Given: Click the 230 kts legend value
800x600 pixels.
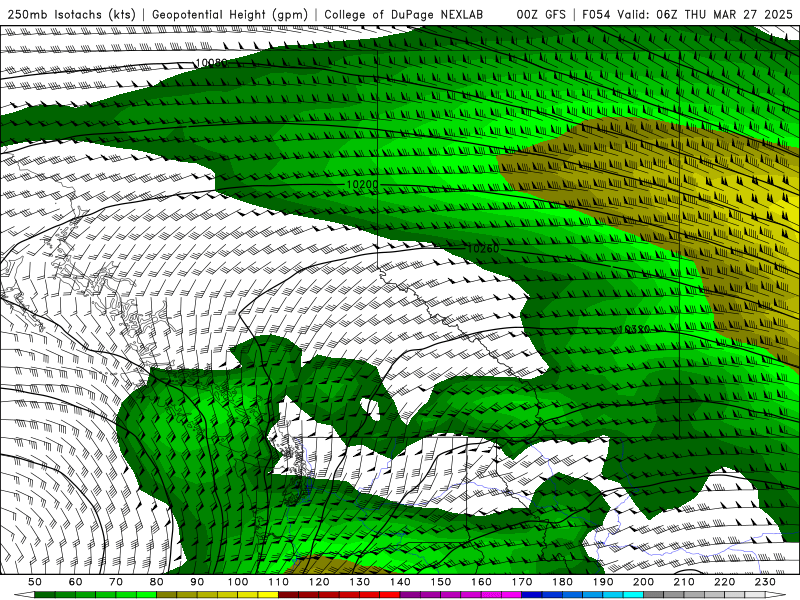Looking at the screenshot, I should (765, 582).
